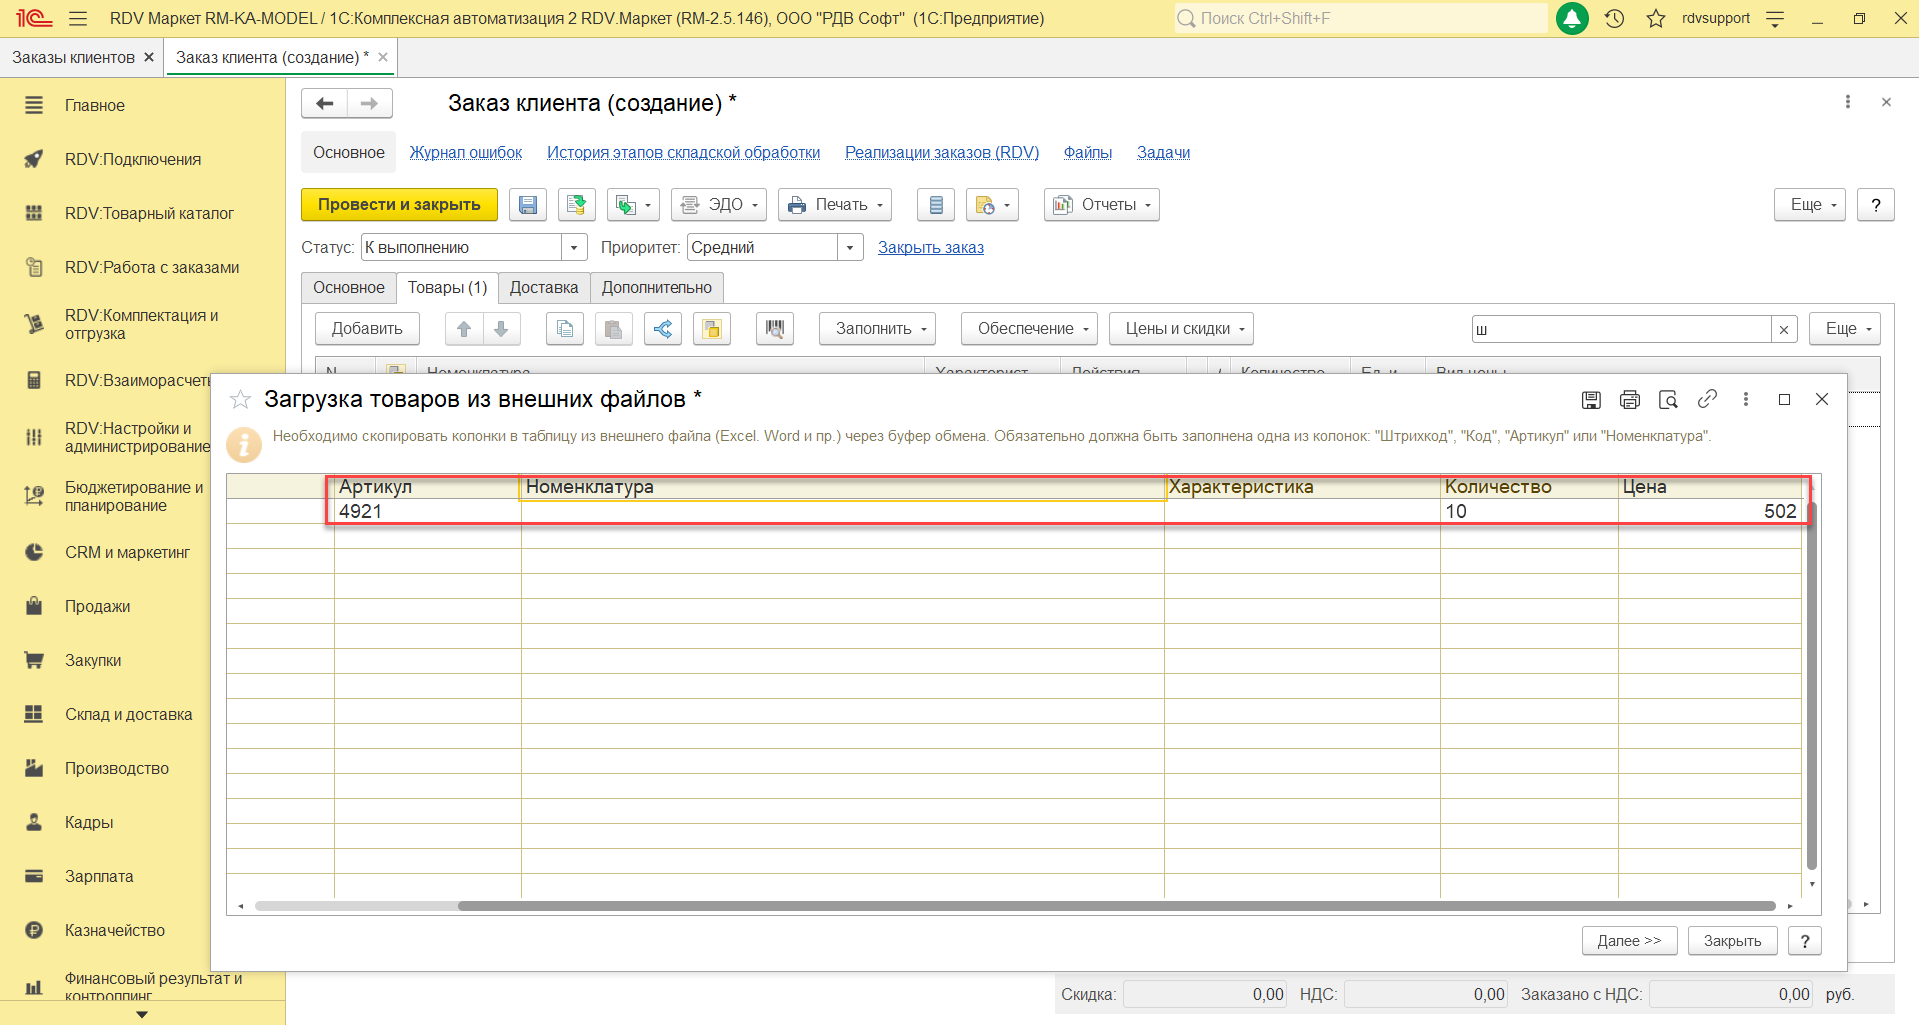Viewport: 1919px width, 1025px height.
Task: Switch to the Доставка tab
Action: pos(543,288)
